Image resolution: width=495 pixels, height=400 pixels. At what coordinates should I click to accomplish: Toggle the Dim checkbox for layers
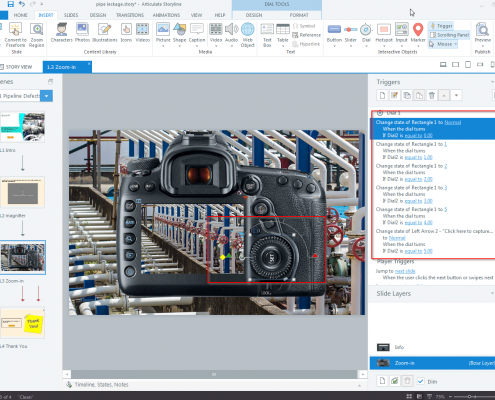coord(421,381)
